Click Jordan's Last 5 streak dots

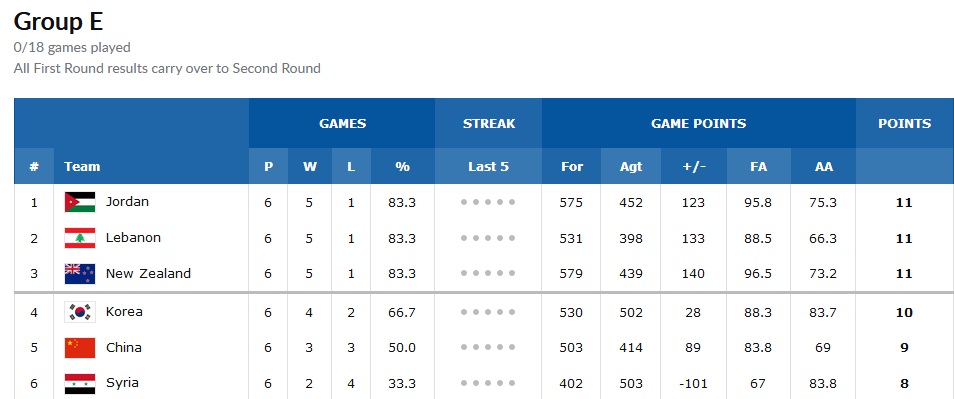[x=488, y=202]
